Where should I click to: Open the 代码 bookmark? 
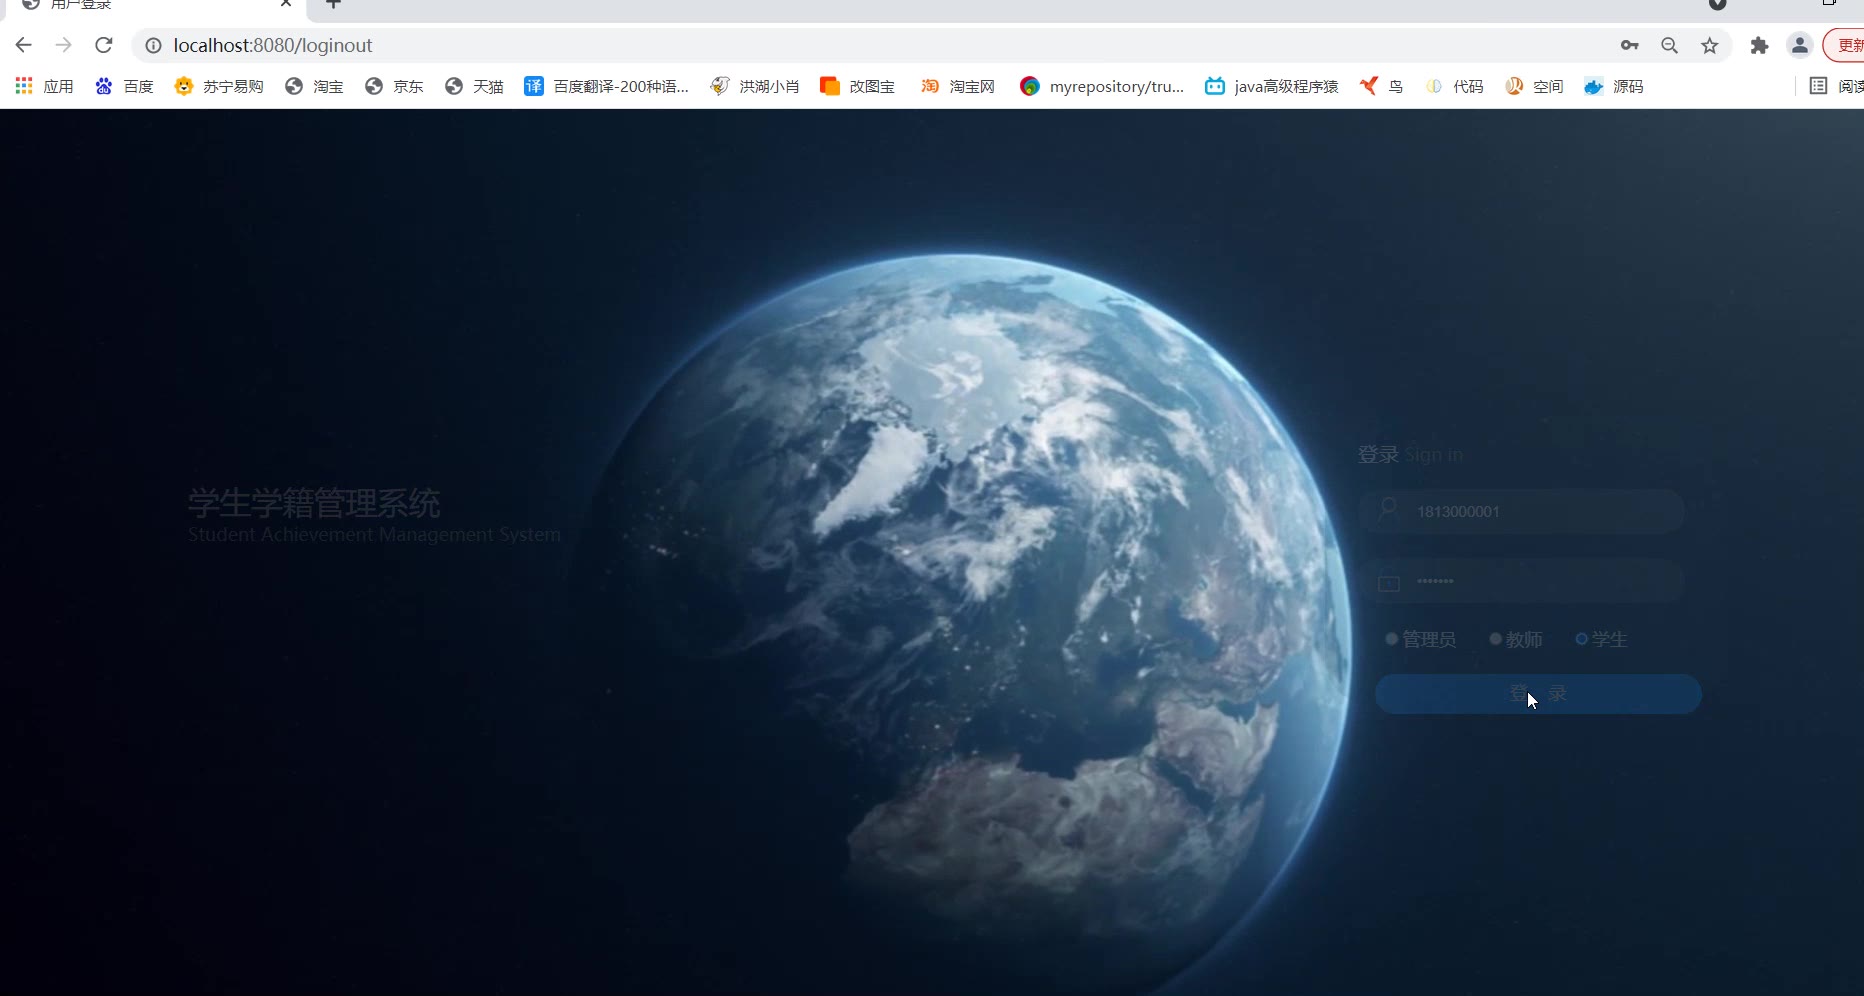1454,86
